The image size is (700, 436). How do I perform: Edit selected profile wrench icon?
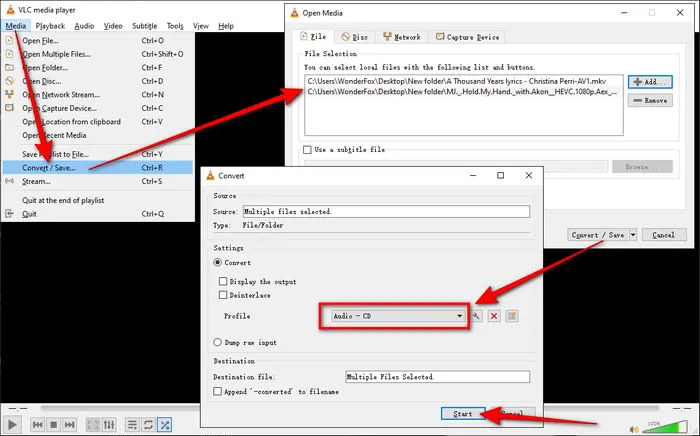[476, 316]
